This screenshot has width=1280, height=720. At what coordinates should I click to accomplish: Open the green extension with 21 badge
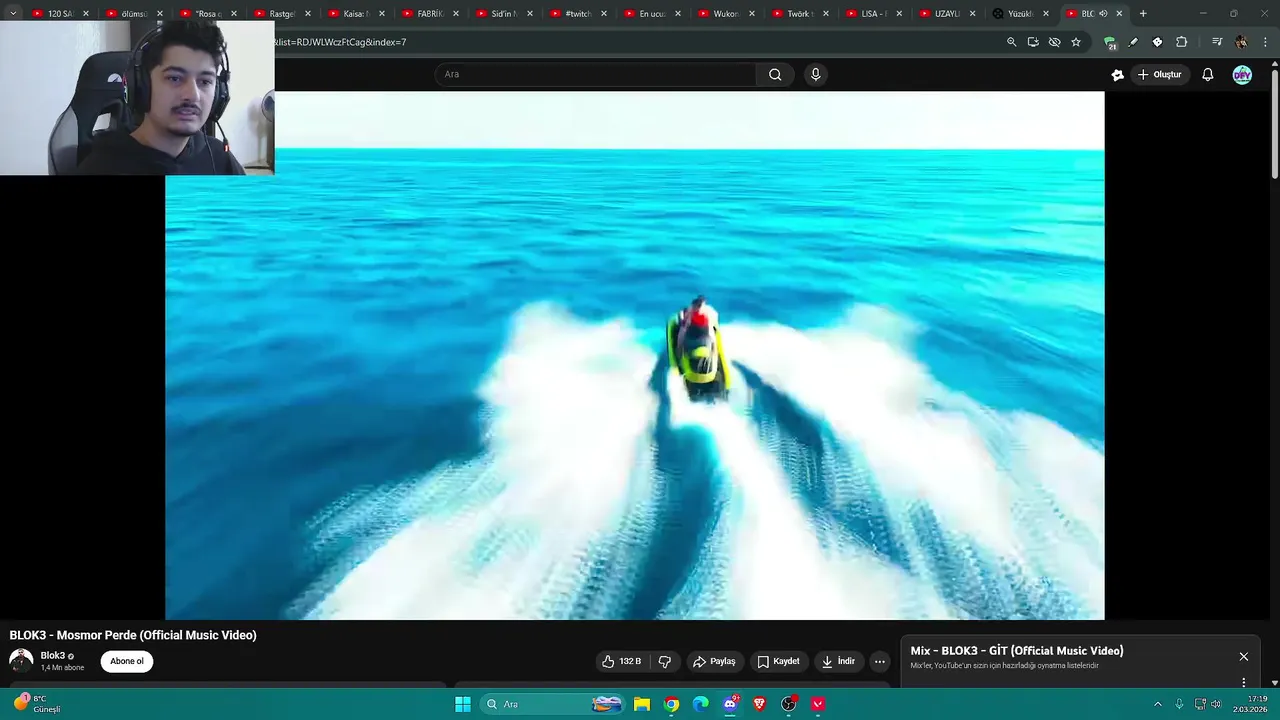[x=1110, y=42]
